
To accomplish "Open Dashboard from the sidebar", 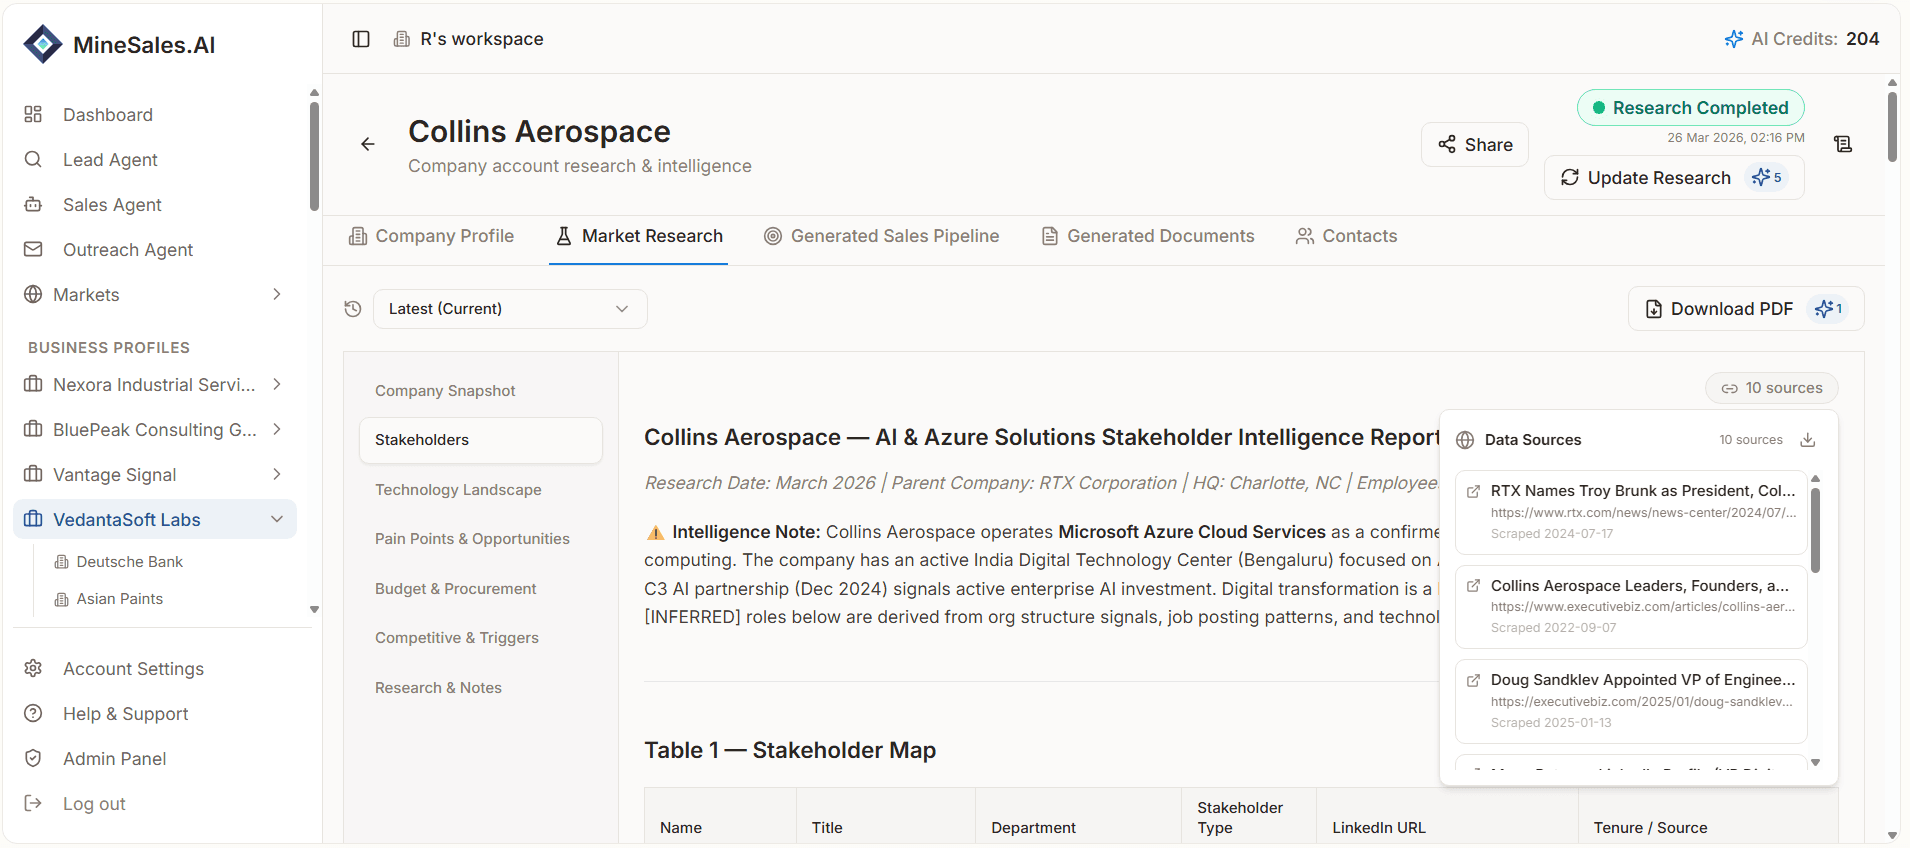I will click(x=107, y=115).
